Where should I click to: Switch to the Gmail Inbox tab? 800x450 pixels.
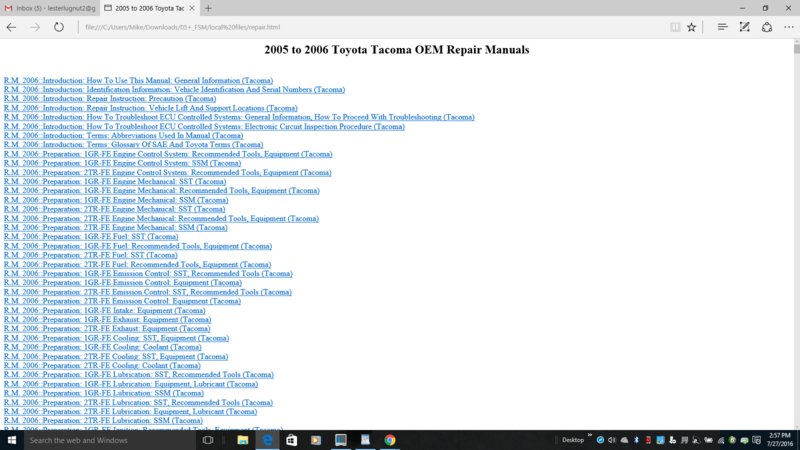point(50,8)
